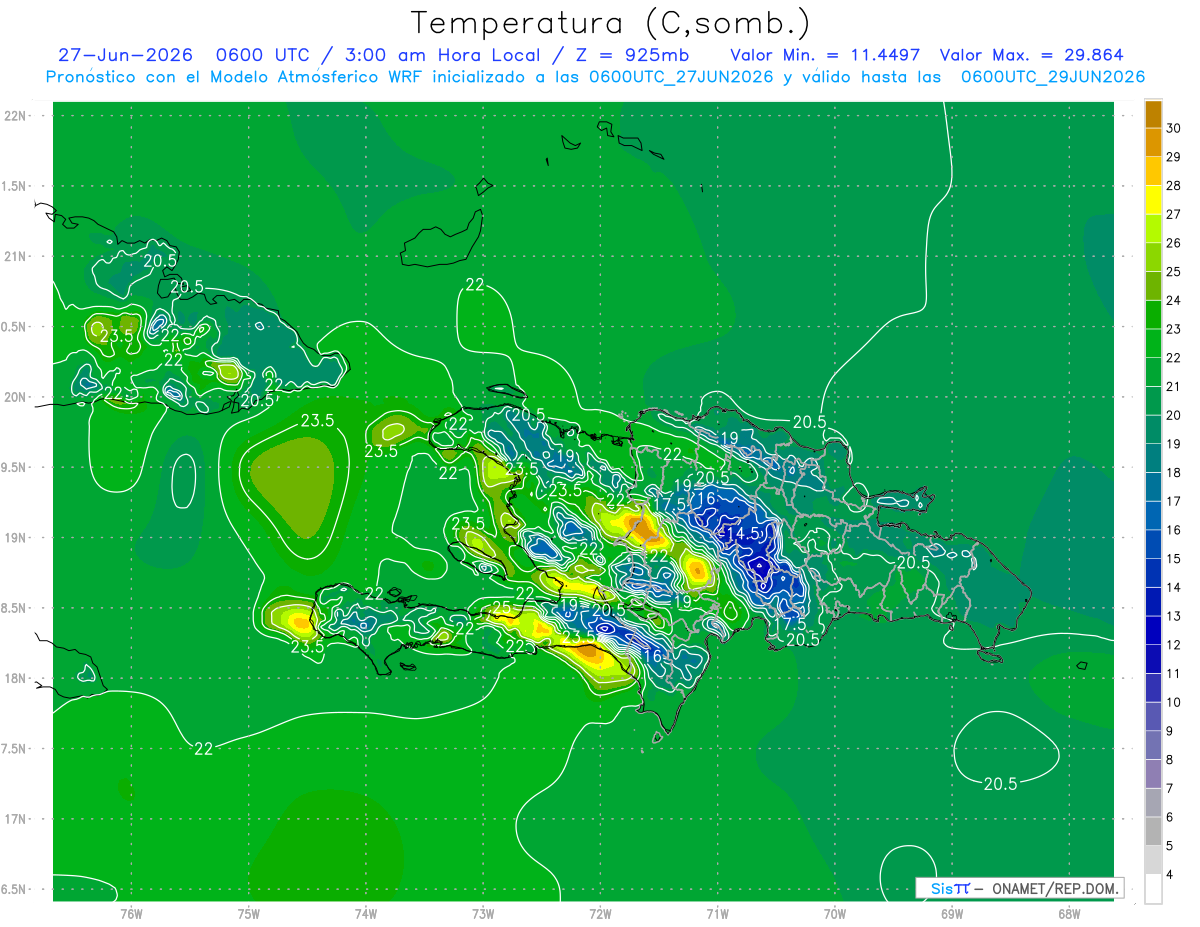Click the teal legend swatch between 18 and 19

pos(1153,458)
